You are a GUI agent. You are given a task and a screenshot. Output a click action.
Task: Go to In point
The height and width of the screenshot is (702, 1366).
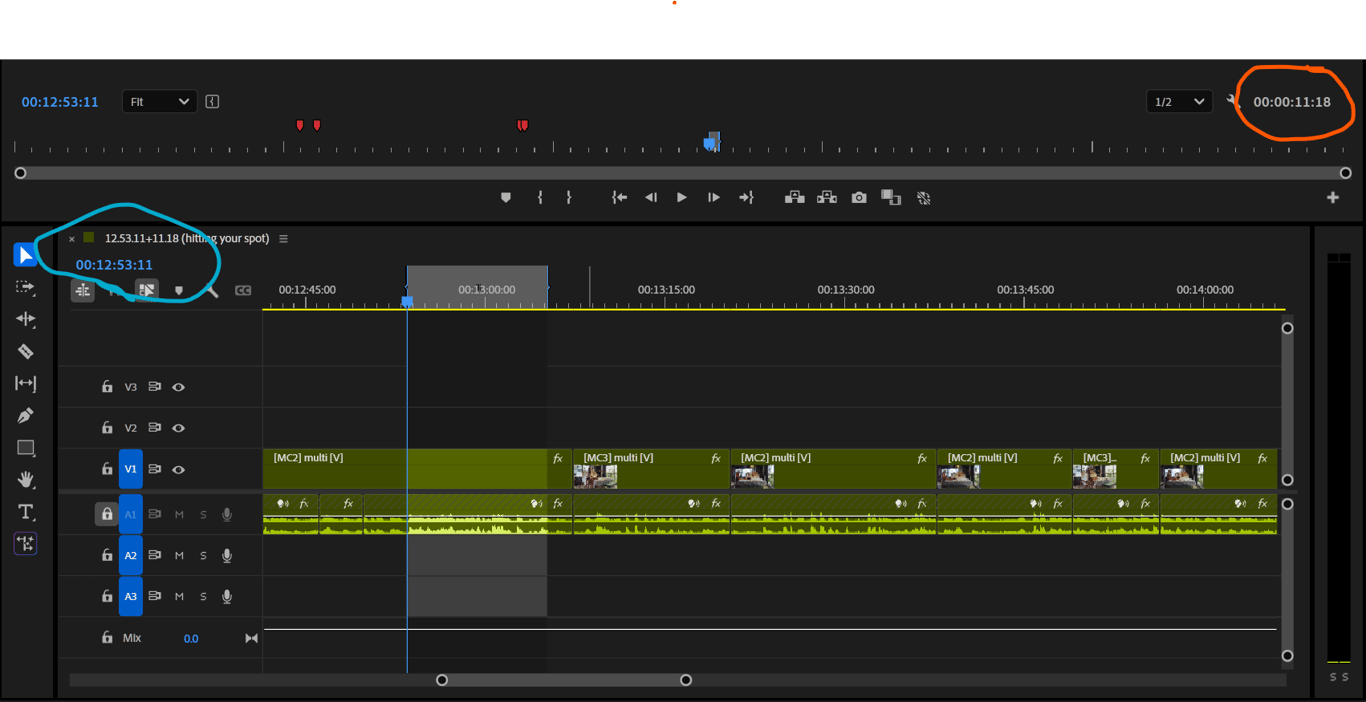(x=620, y=198)
